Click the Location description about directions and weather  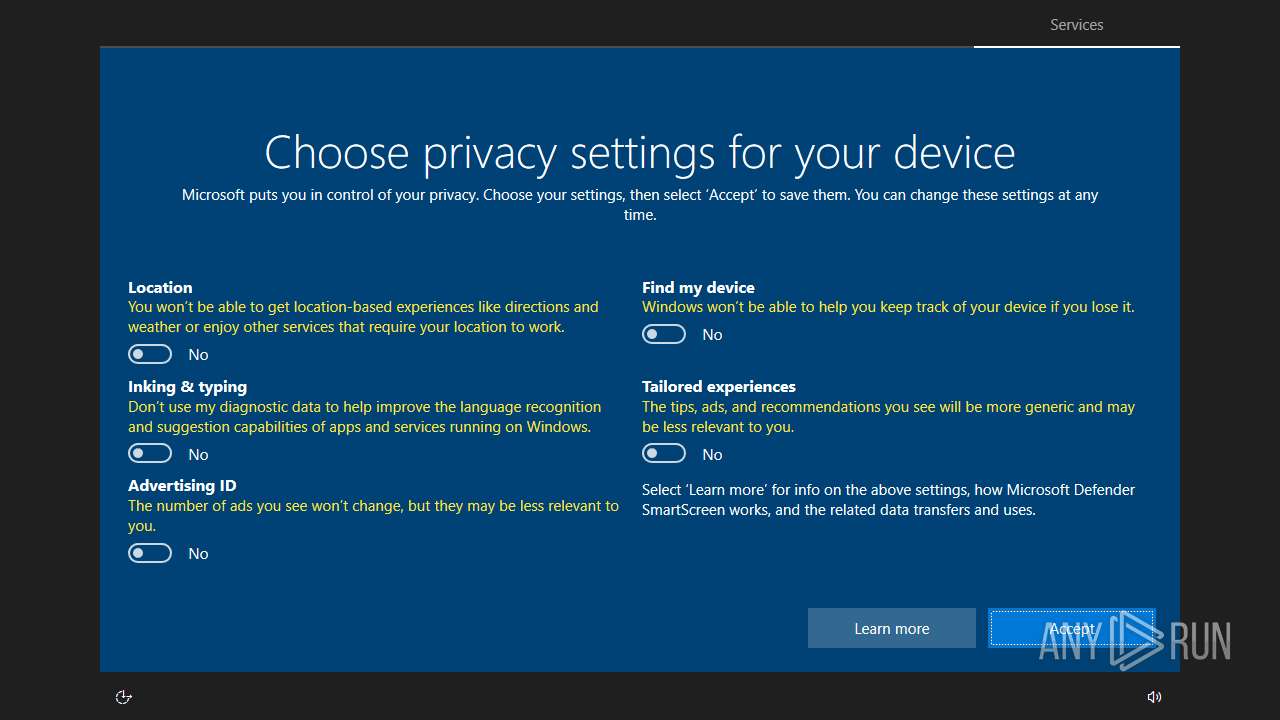point(363,317)
